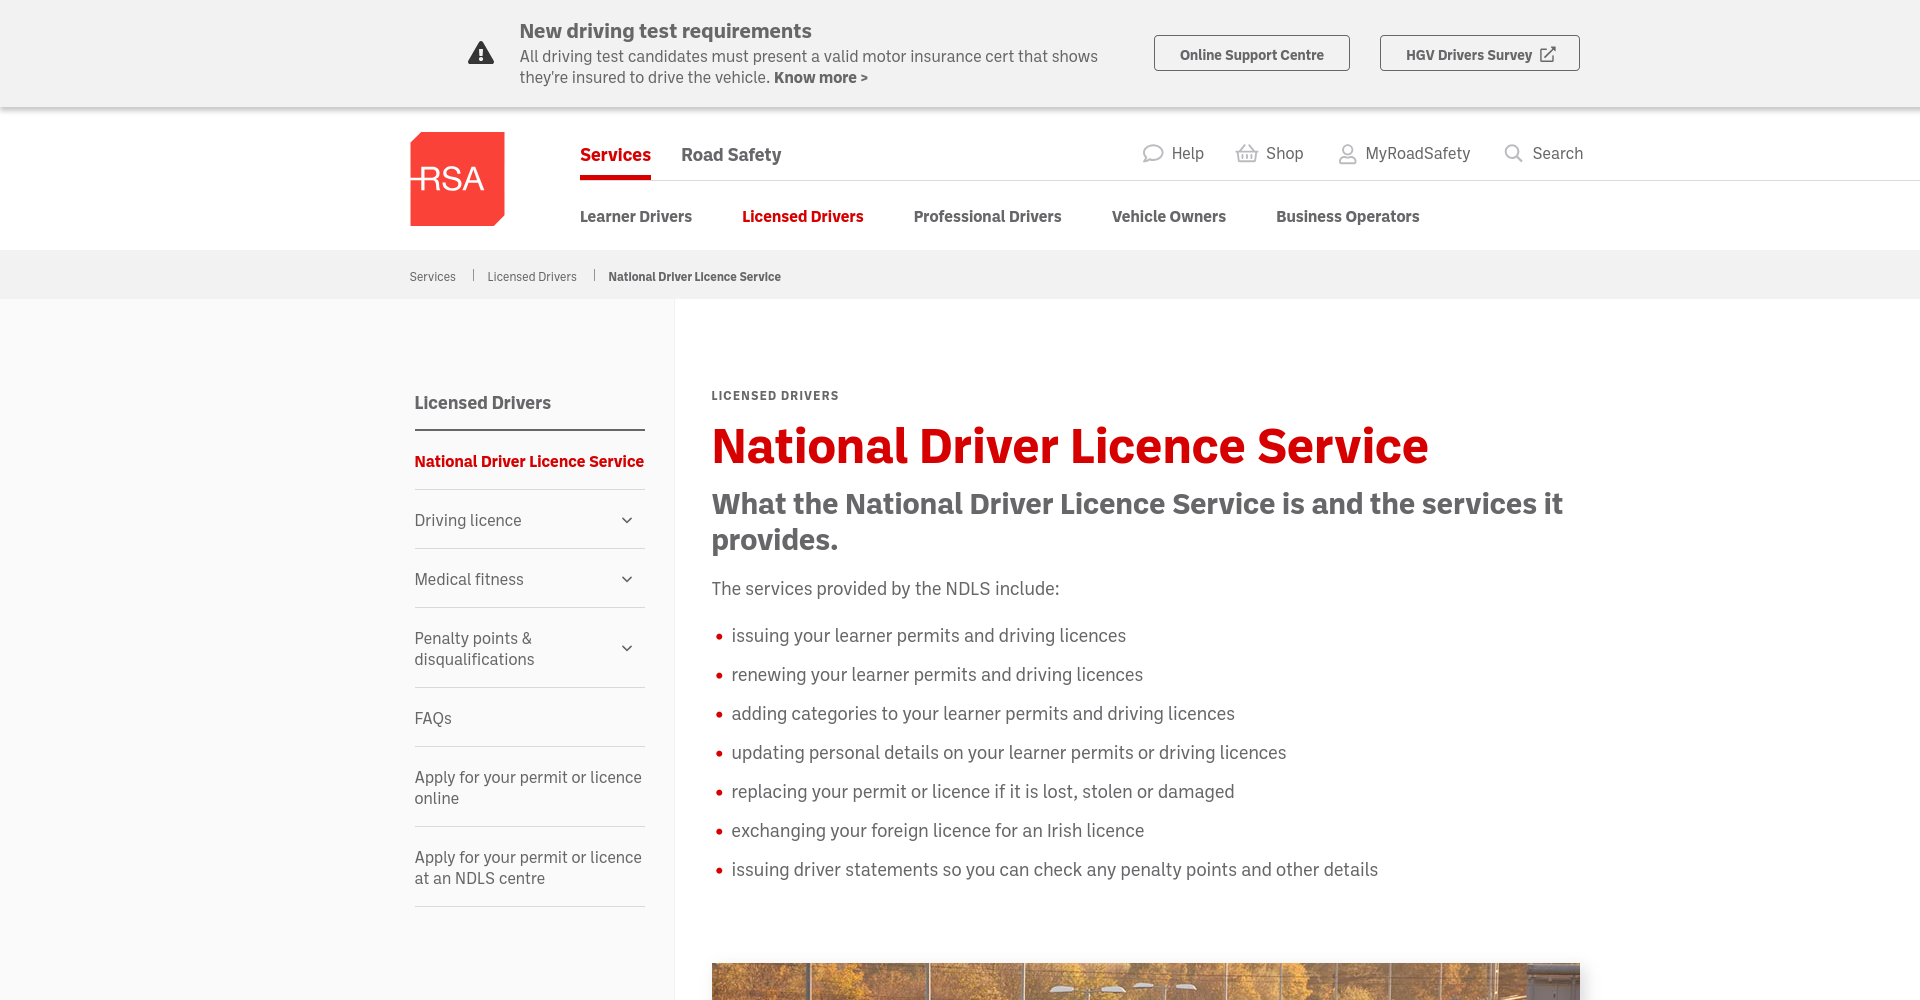Open the Search link text
Screen dimensions: 1920x1000
point(1558,153)
